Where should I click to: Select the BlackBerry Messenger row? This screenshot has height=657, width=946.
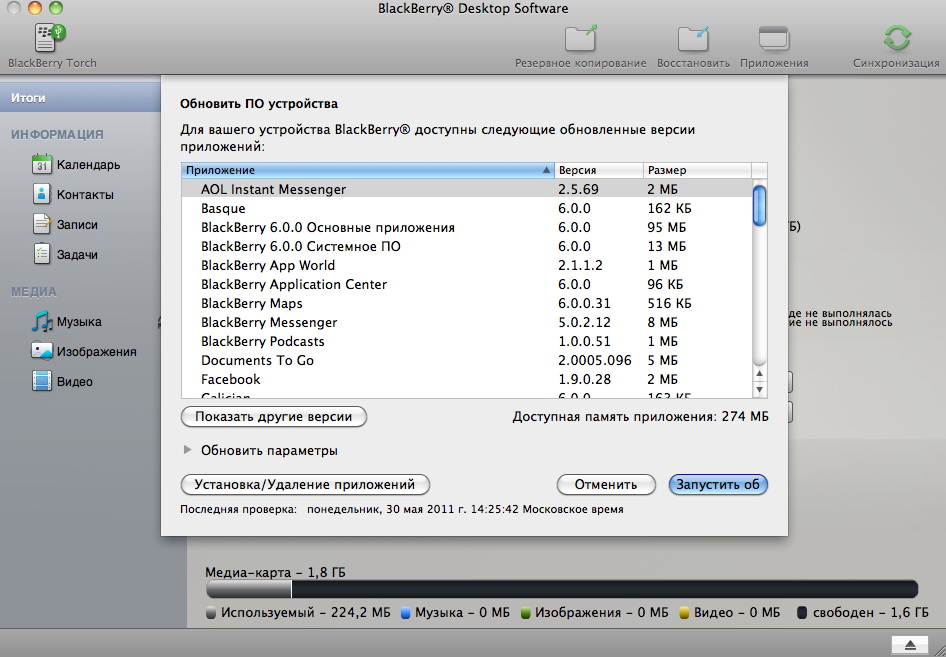[x=467, y=323]
